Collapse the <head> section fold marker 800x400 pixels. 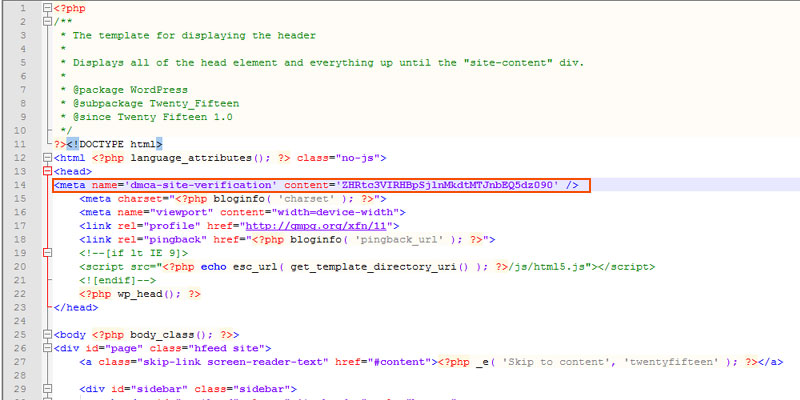coord(47,171)
